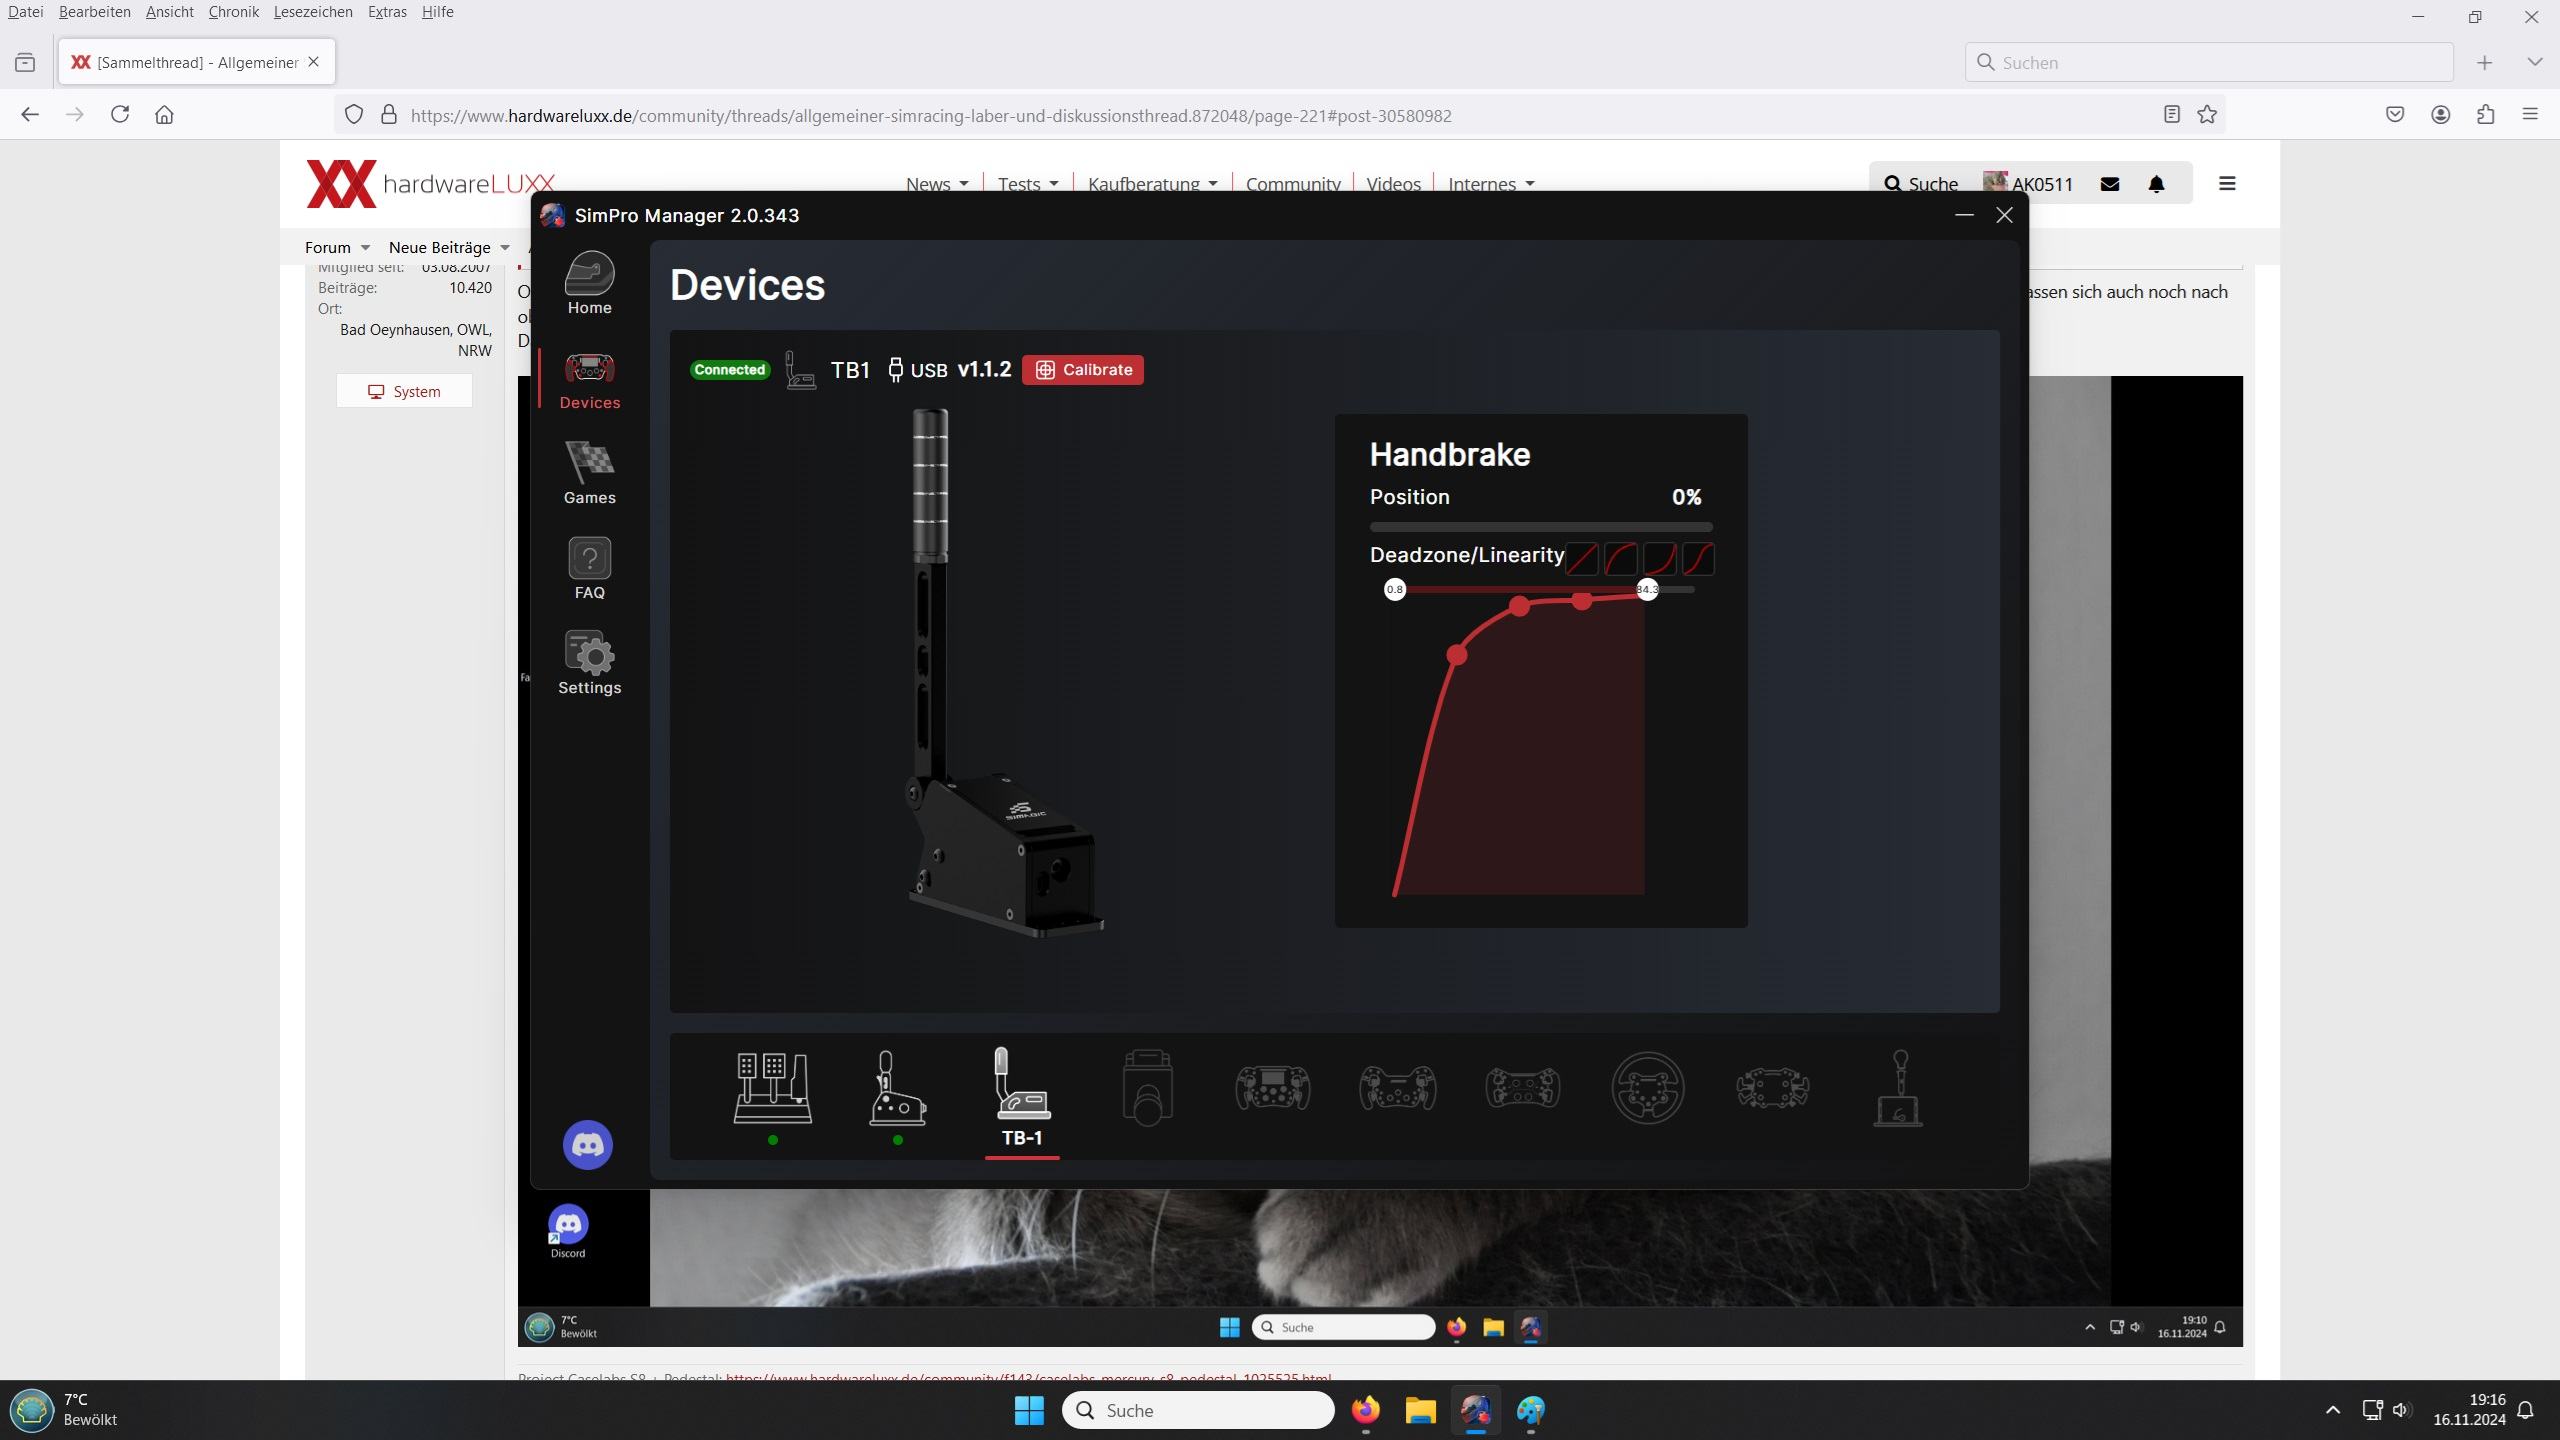Click the URL address bar

[x=1280, y=115]
